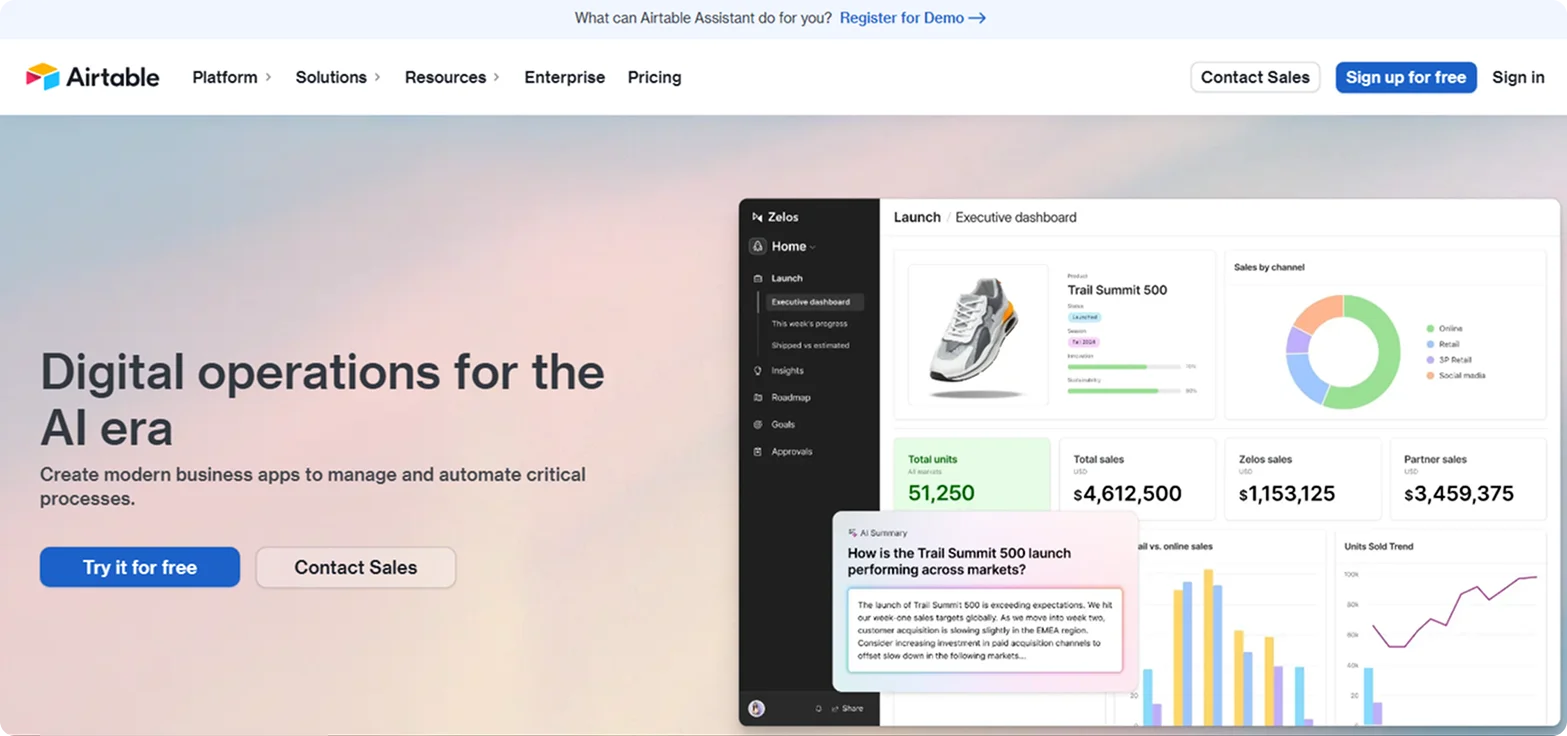Click the AI Summary question heading
Screen dimensions: 1567x736
959,561
